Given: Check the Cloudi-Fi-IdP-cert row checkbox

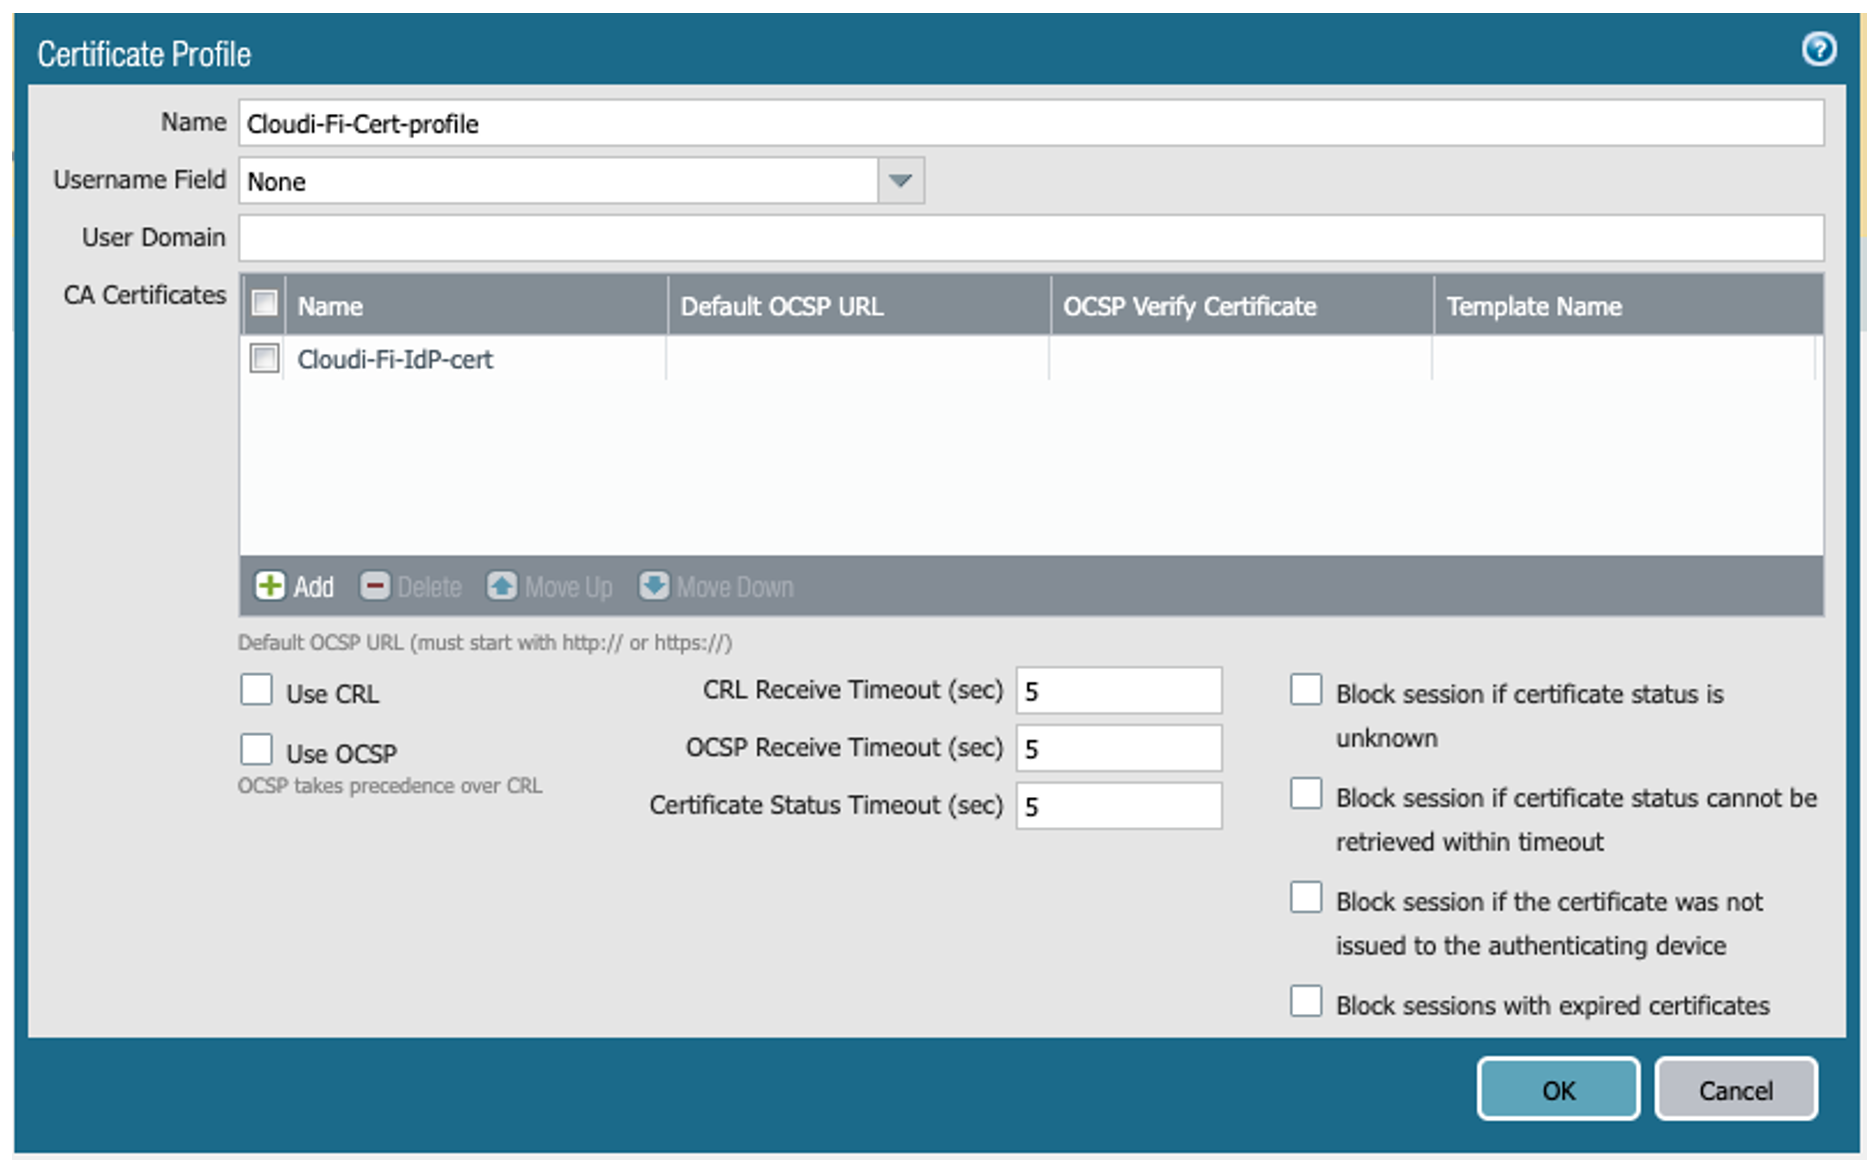Looking at the screenshot, I should pos(265,358).
